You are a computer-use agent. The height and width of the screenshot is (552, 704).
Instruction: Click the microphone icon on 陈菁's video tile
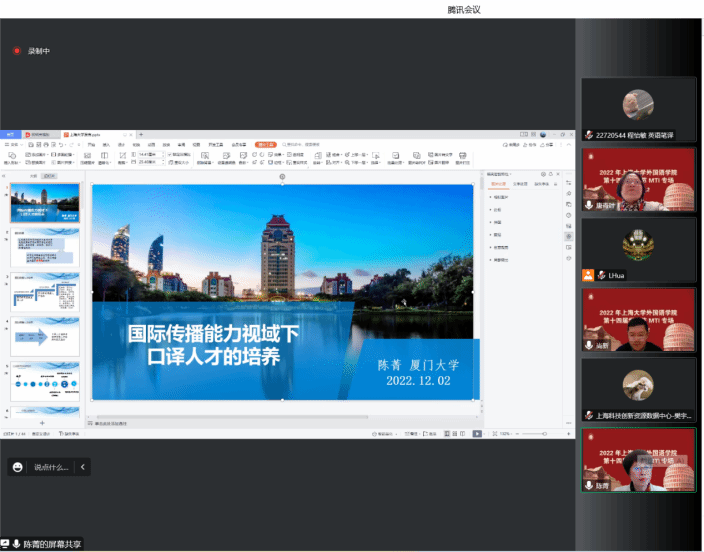(589, 486)
